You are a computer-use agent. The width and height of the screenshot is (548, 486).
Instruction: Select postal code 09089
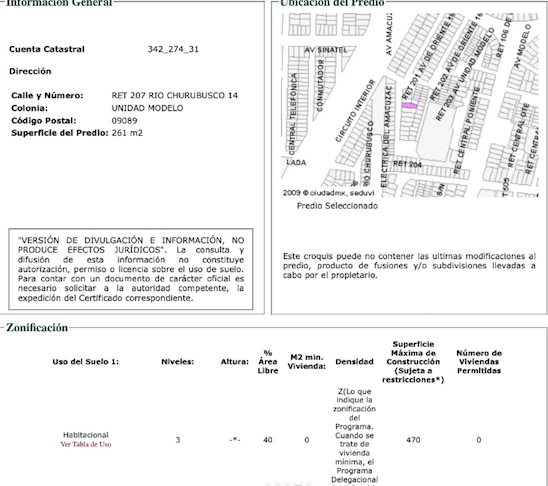click(x=124, y=121)
